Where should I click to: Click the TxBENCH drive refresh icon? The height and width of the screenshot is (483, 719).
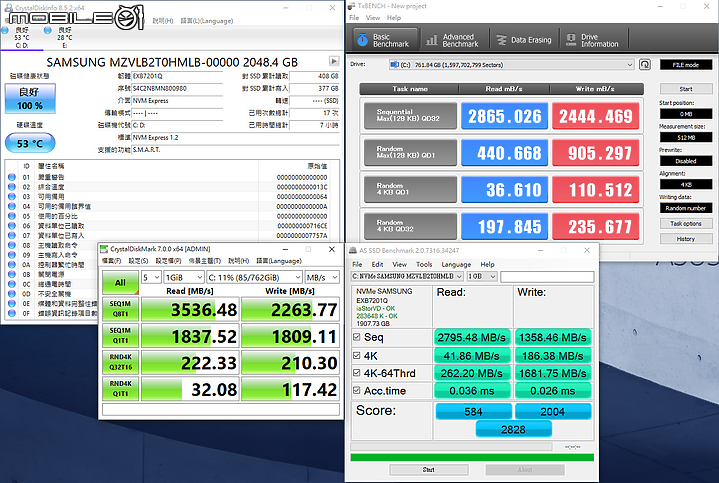pos(645,65)
